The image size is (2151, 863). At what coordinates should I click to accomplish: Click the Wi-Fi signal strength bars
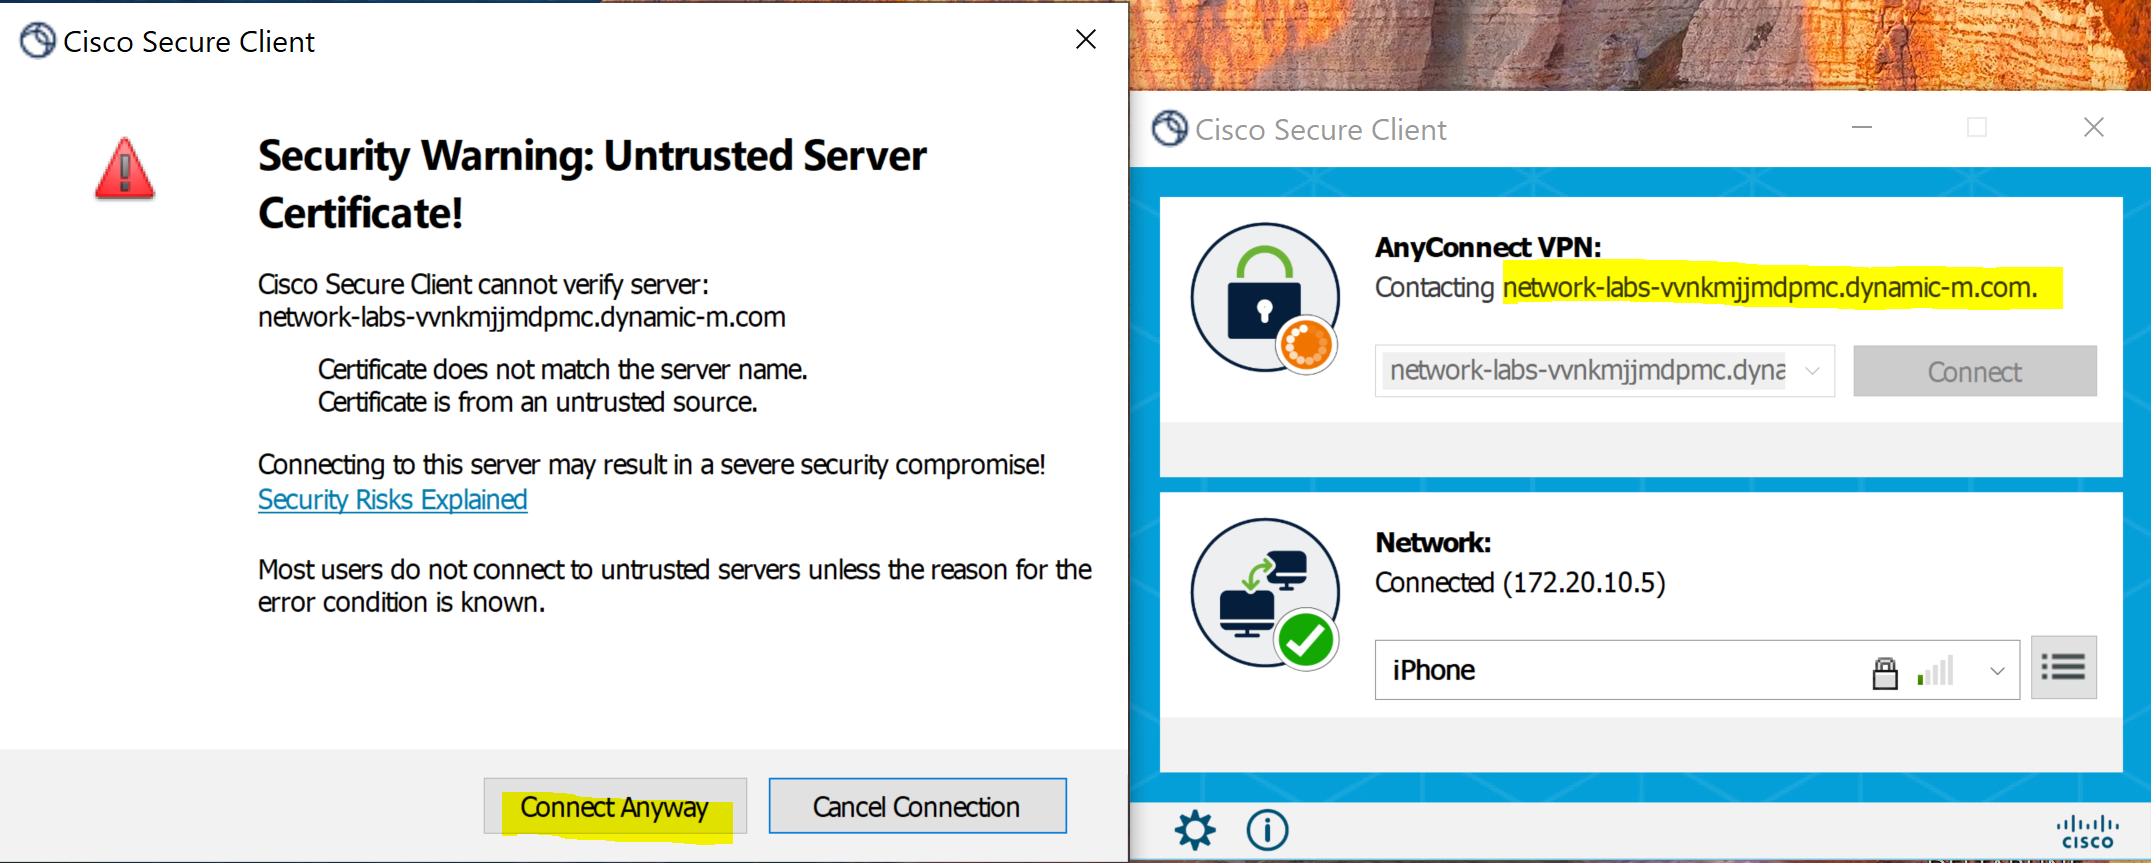point(1935,670)
